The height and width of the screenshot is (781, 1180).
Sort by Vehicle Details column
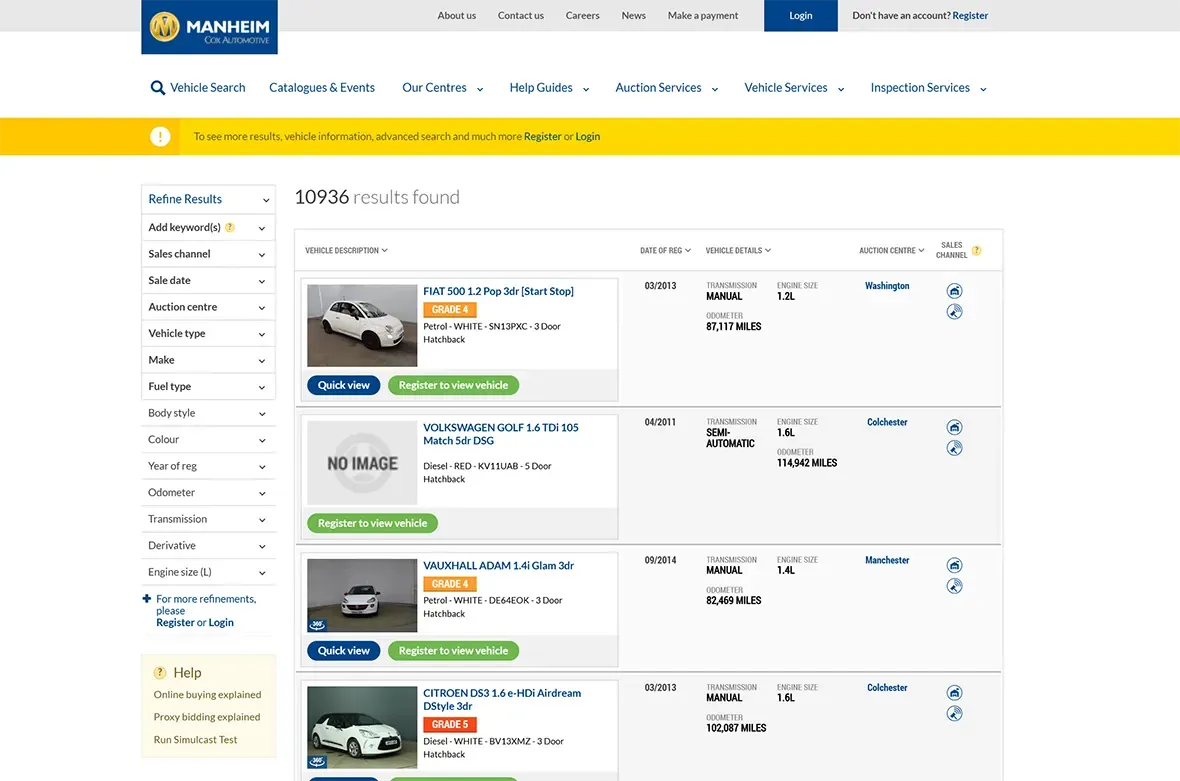tap(738, 251)
